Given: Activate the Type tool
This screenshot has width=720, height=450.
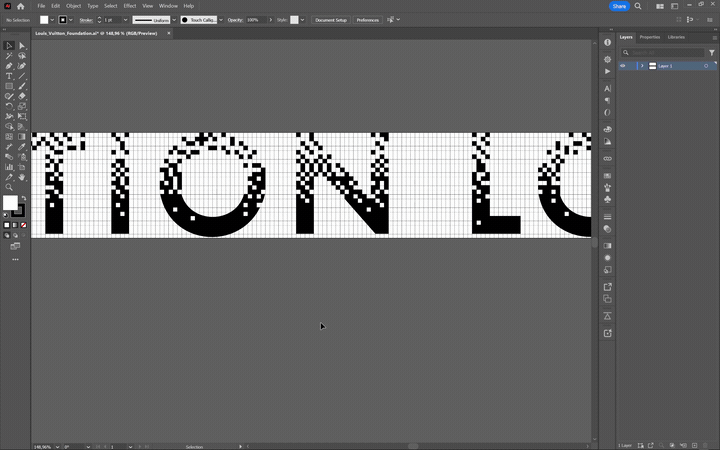Looking at the screenshot, I should click(x=9, y=76).
